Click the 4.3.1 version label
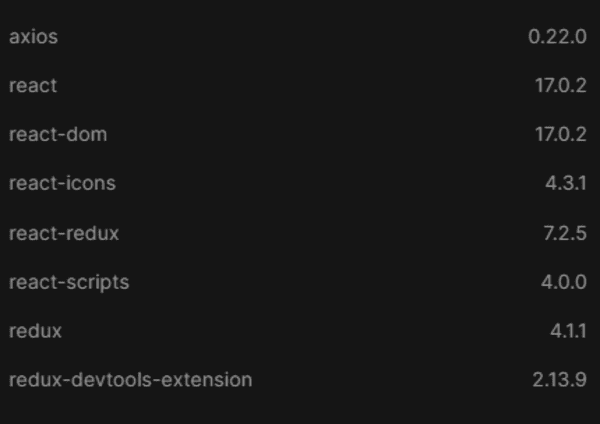Image resolution: width=600 pixels, height=424 pixels. pyautogui.click(x=566, y=183)
